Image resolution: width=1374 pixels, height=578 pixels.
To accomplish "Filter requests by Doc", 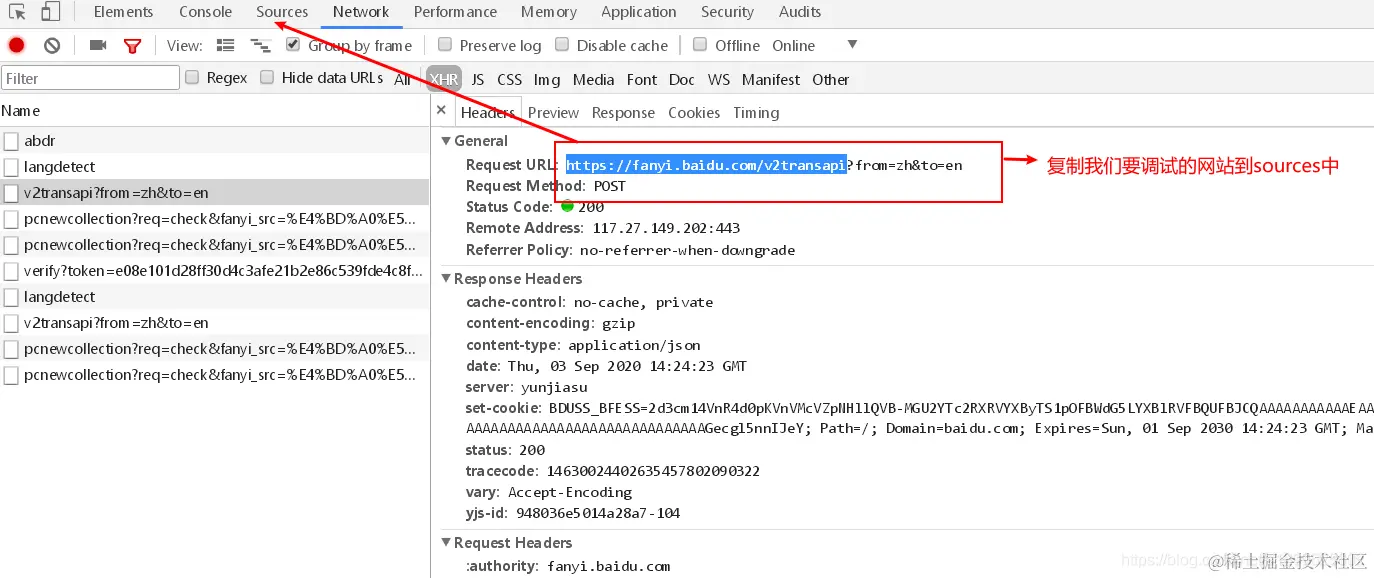I will tap(682, 79).
